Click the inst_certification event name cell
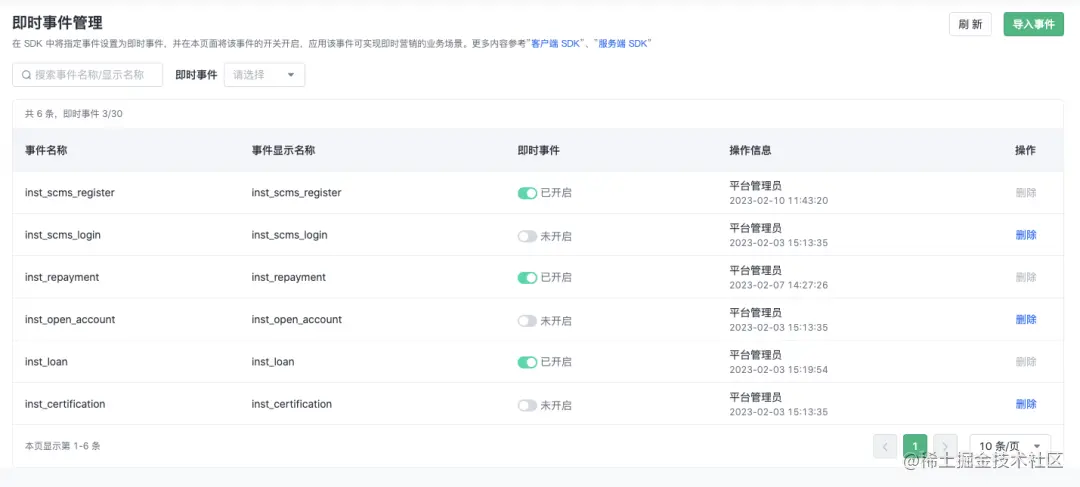 (x=65, y=404)
